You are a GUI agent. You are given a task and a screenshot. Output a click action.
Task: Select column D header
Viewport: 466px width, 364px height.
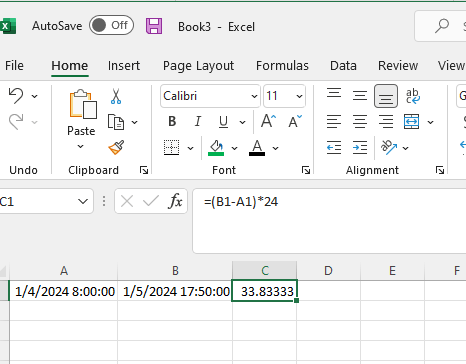click(x=328, y=271)
